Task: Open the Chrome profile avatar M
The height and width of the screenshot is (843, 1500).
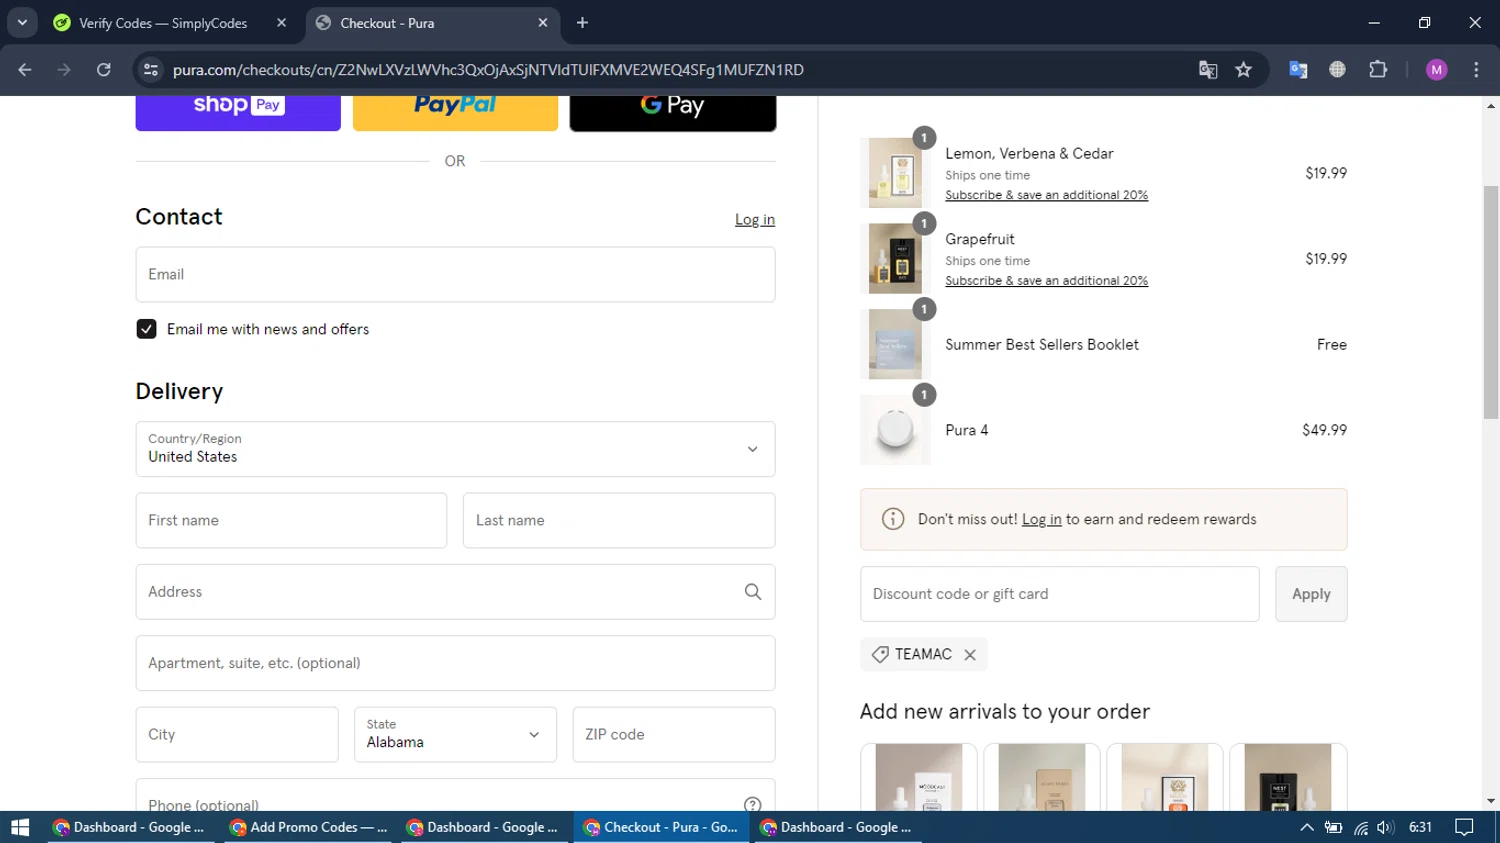Action: 1437,70
